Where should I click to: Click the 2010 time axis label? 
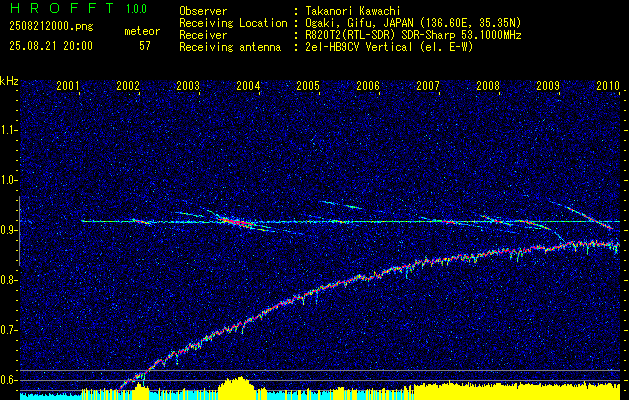pyautogui.click(x=608, y=85)
